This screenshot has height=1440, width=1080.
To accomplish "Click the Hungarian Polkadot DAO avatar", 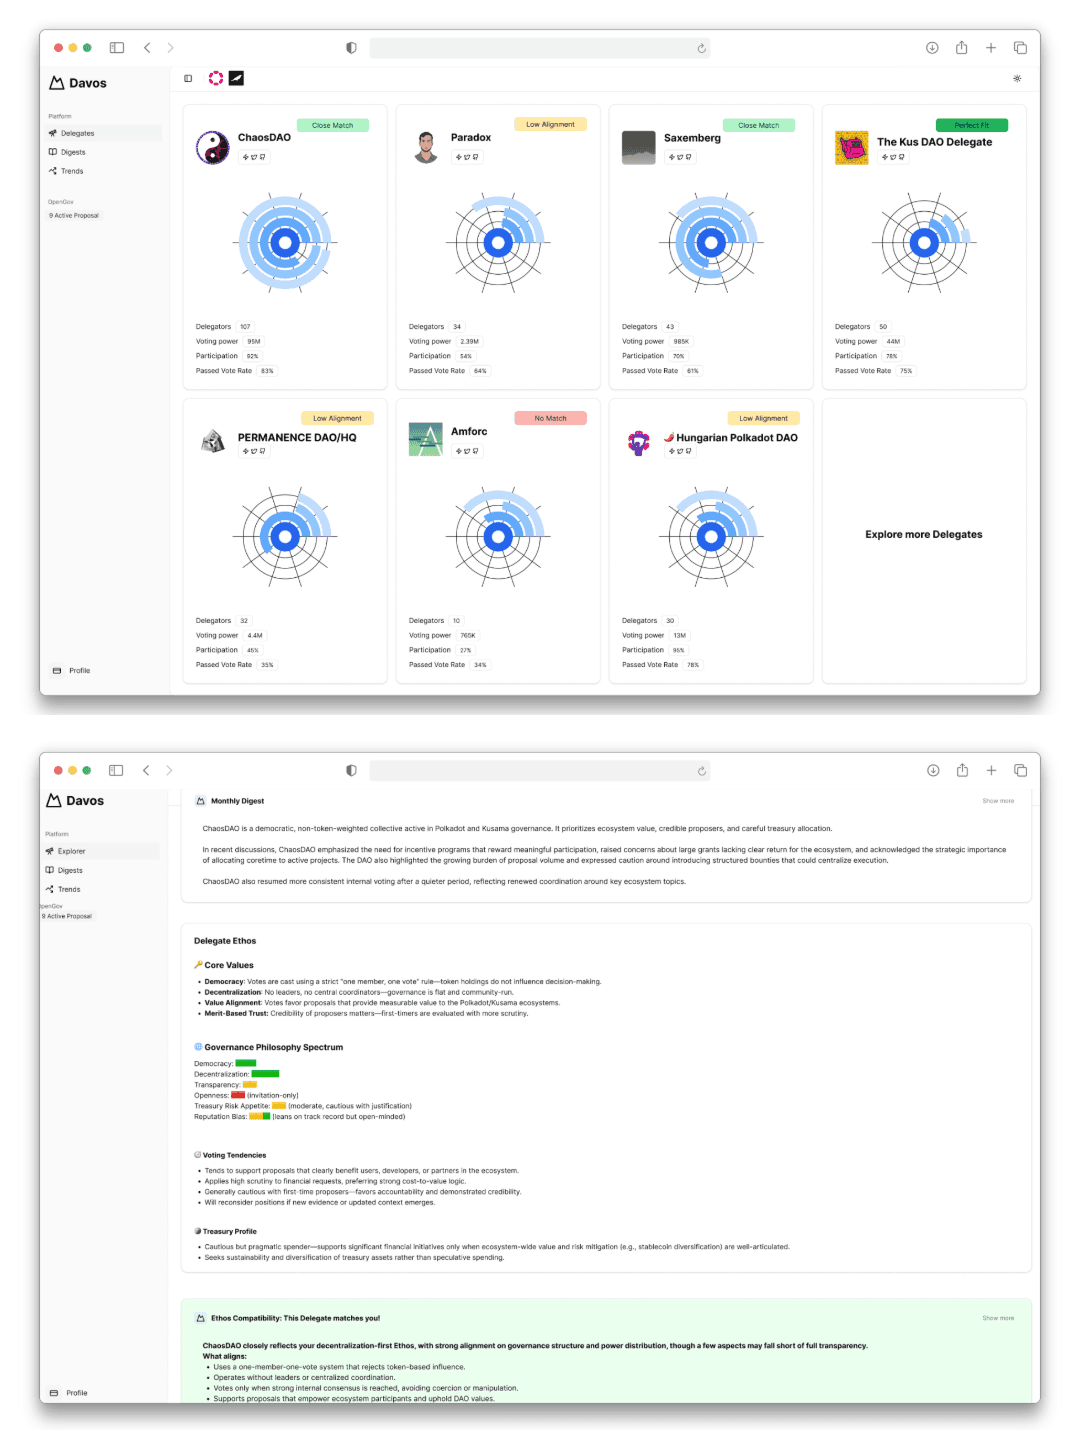I will click(638, 442).
